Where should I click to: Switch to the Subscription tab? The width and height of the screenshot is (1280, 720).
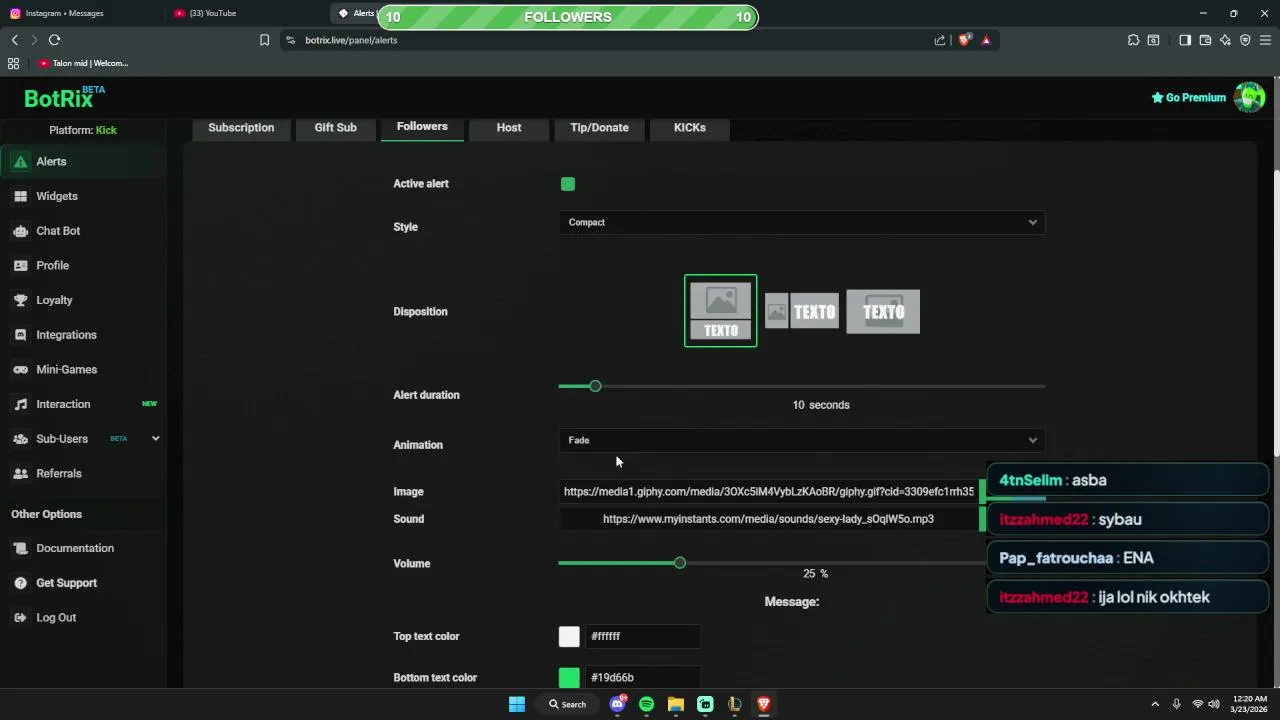click(x=241, y=128)
